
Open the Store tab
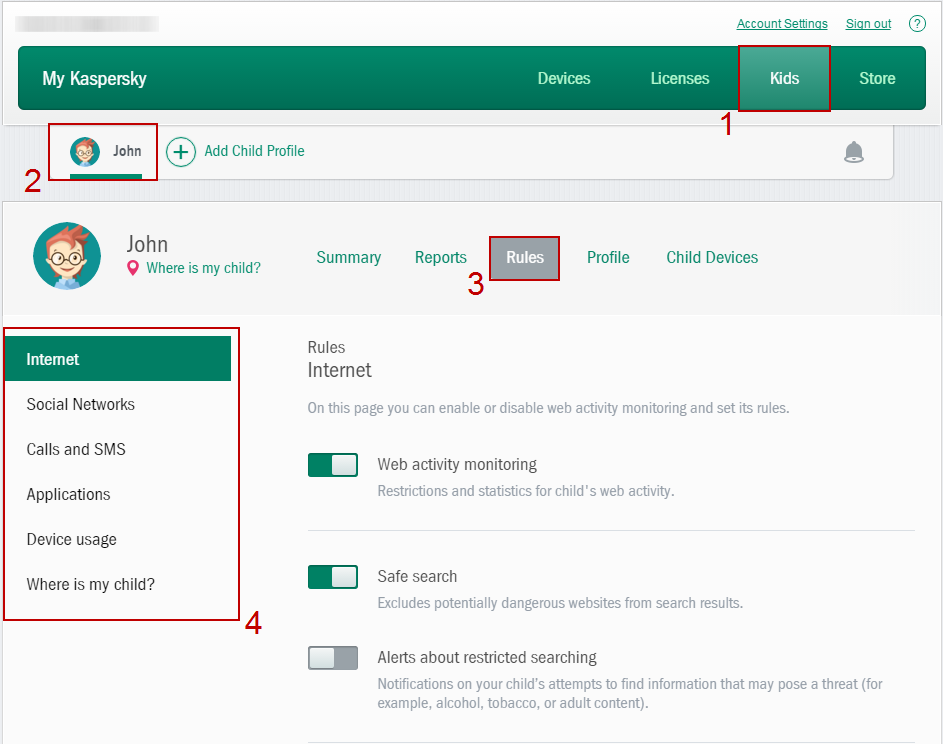877,78
